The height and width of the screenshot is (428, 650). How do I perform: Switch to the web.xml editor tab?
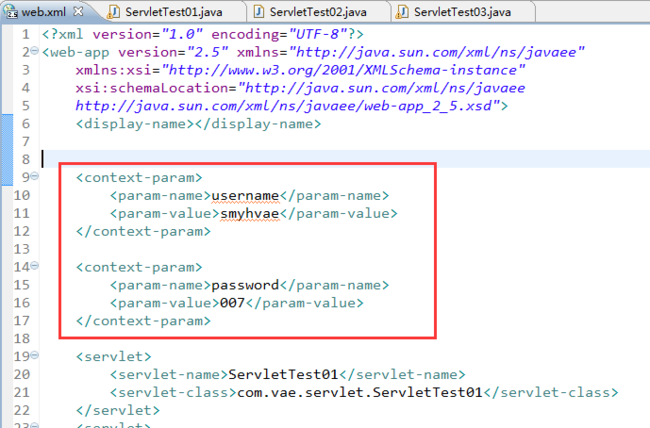(44, 12)
